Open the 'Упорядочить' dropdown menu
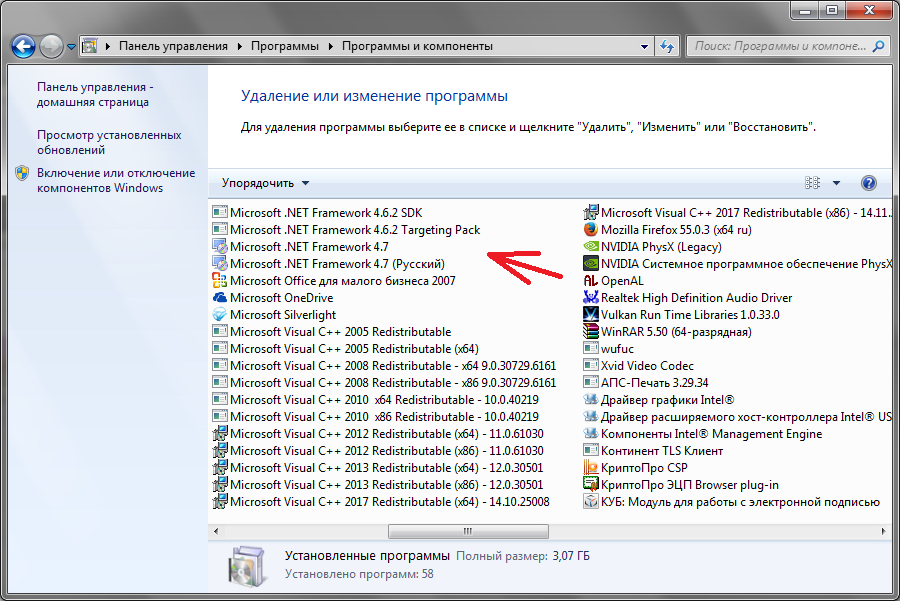 265,183
